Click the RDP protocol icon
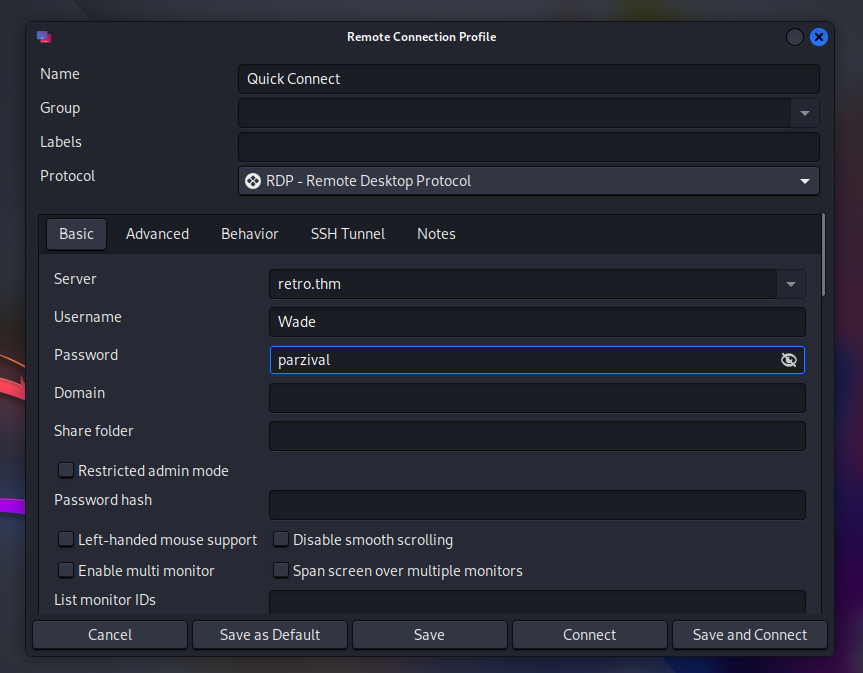This screenshot has width=863, height=673. click(253, 181)
